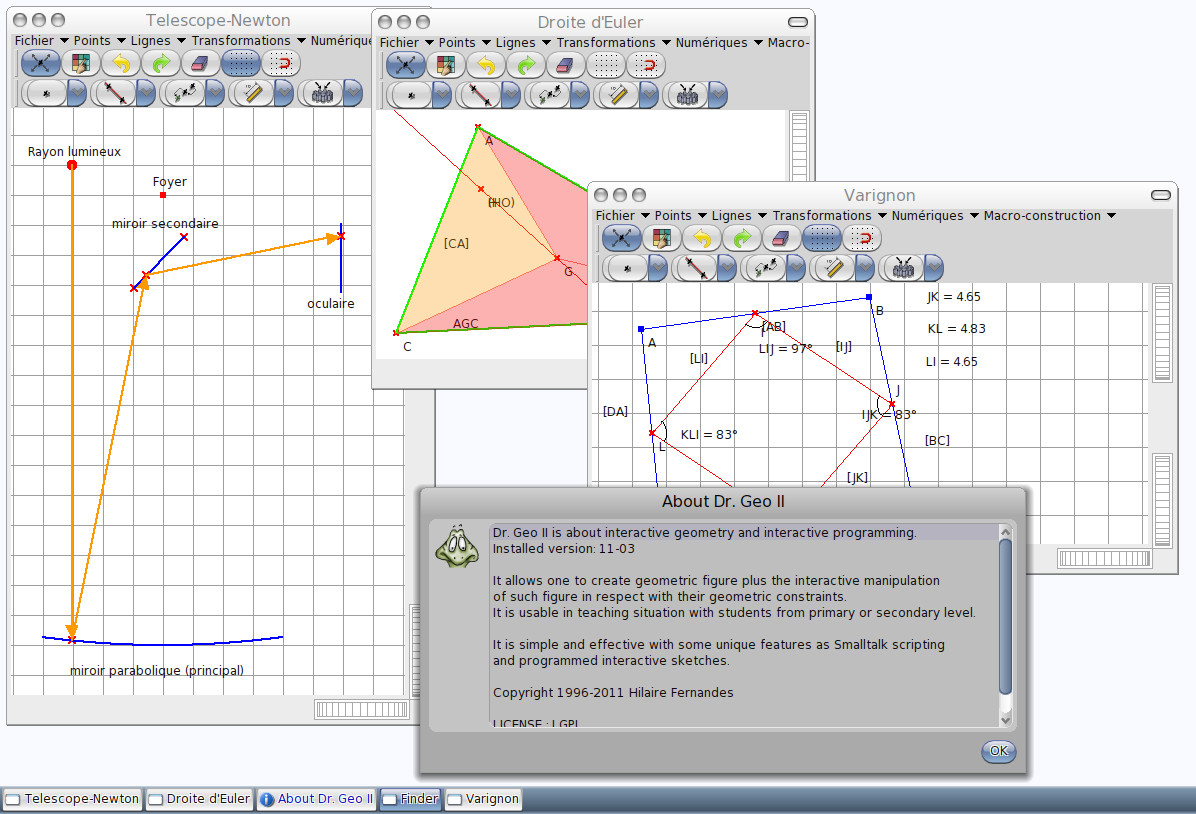Screen dimensions: 1196x814
Task: Switch to Varignon in the taskbar
Action: coord(484,799)
